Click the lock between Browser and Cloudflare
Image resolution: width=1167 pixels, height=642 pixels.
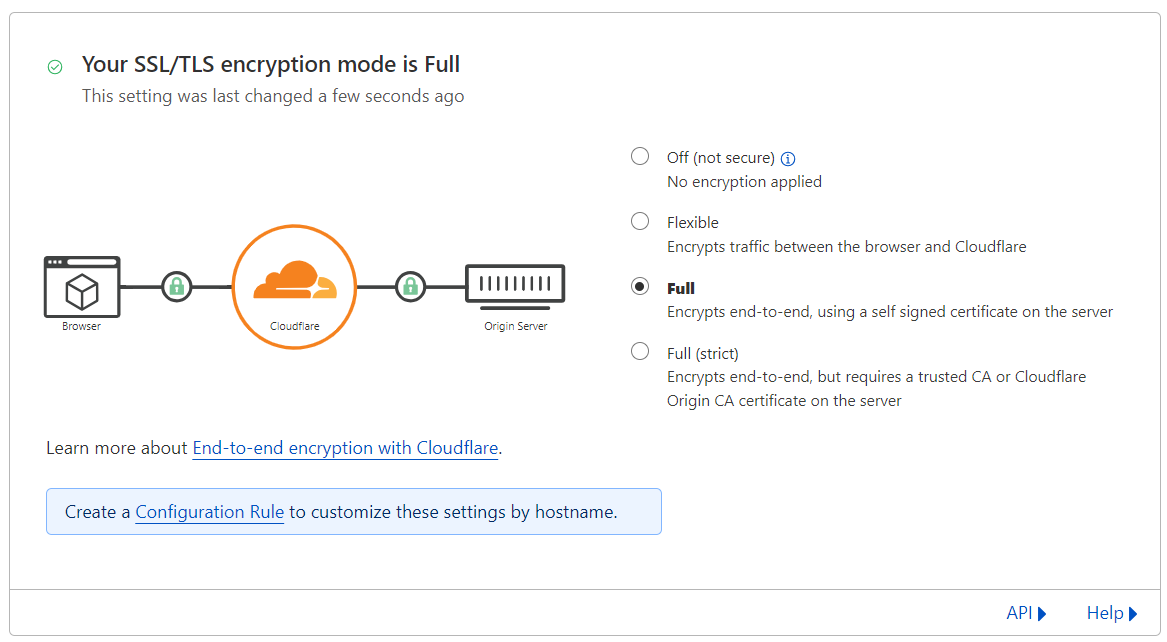click(177, 287)
